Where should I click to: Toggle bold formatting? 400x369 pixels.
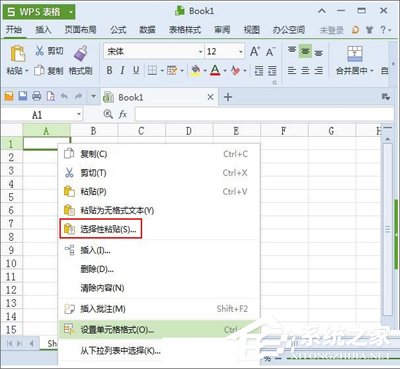tap(109, 70)
